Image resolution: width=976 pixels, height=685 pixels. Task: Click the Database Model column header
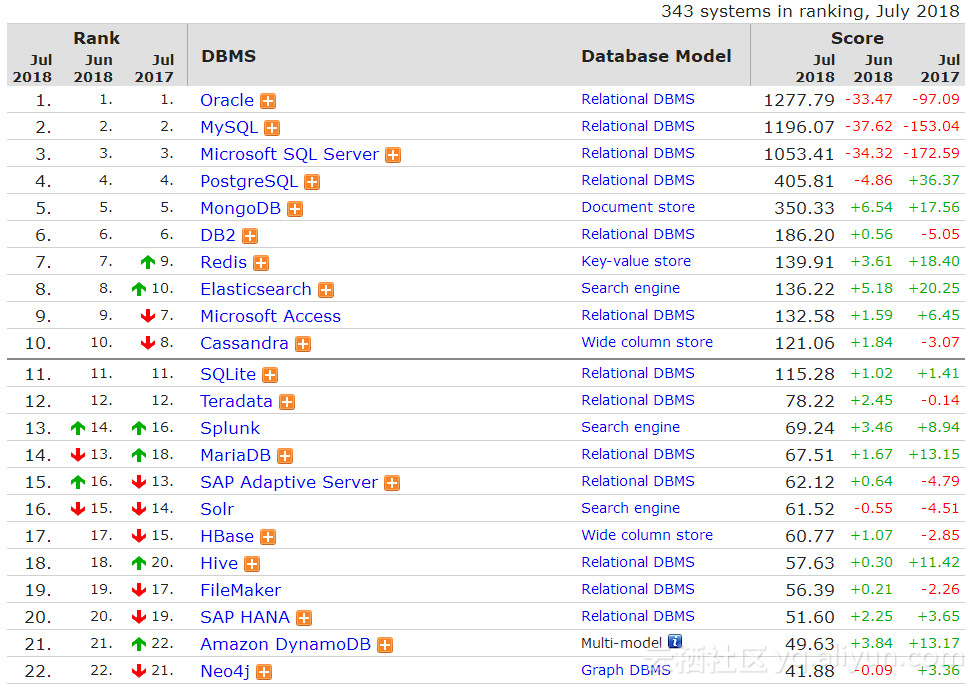tap(656, 57)
